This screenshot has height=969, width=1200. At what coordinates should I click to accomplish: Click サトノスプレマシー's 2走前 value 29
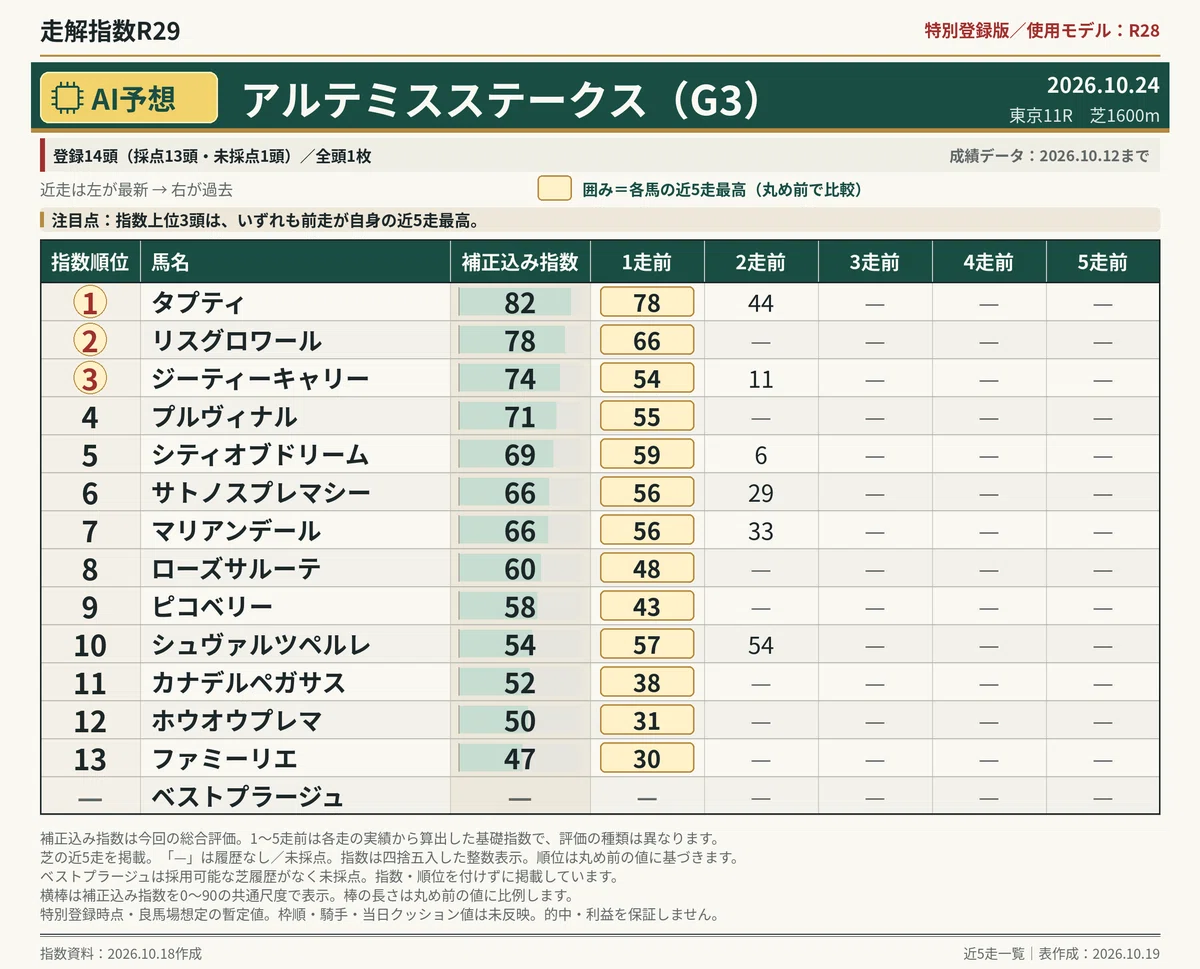coord(761,493)
